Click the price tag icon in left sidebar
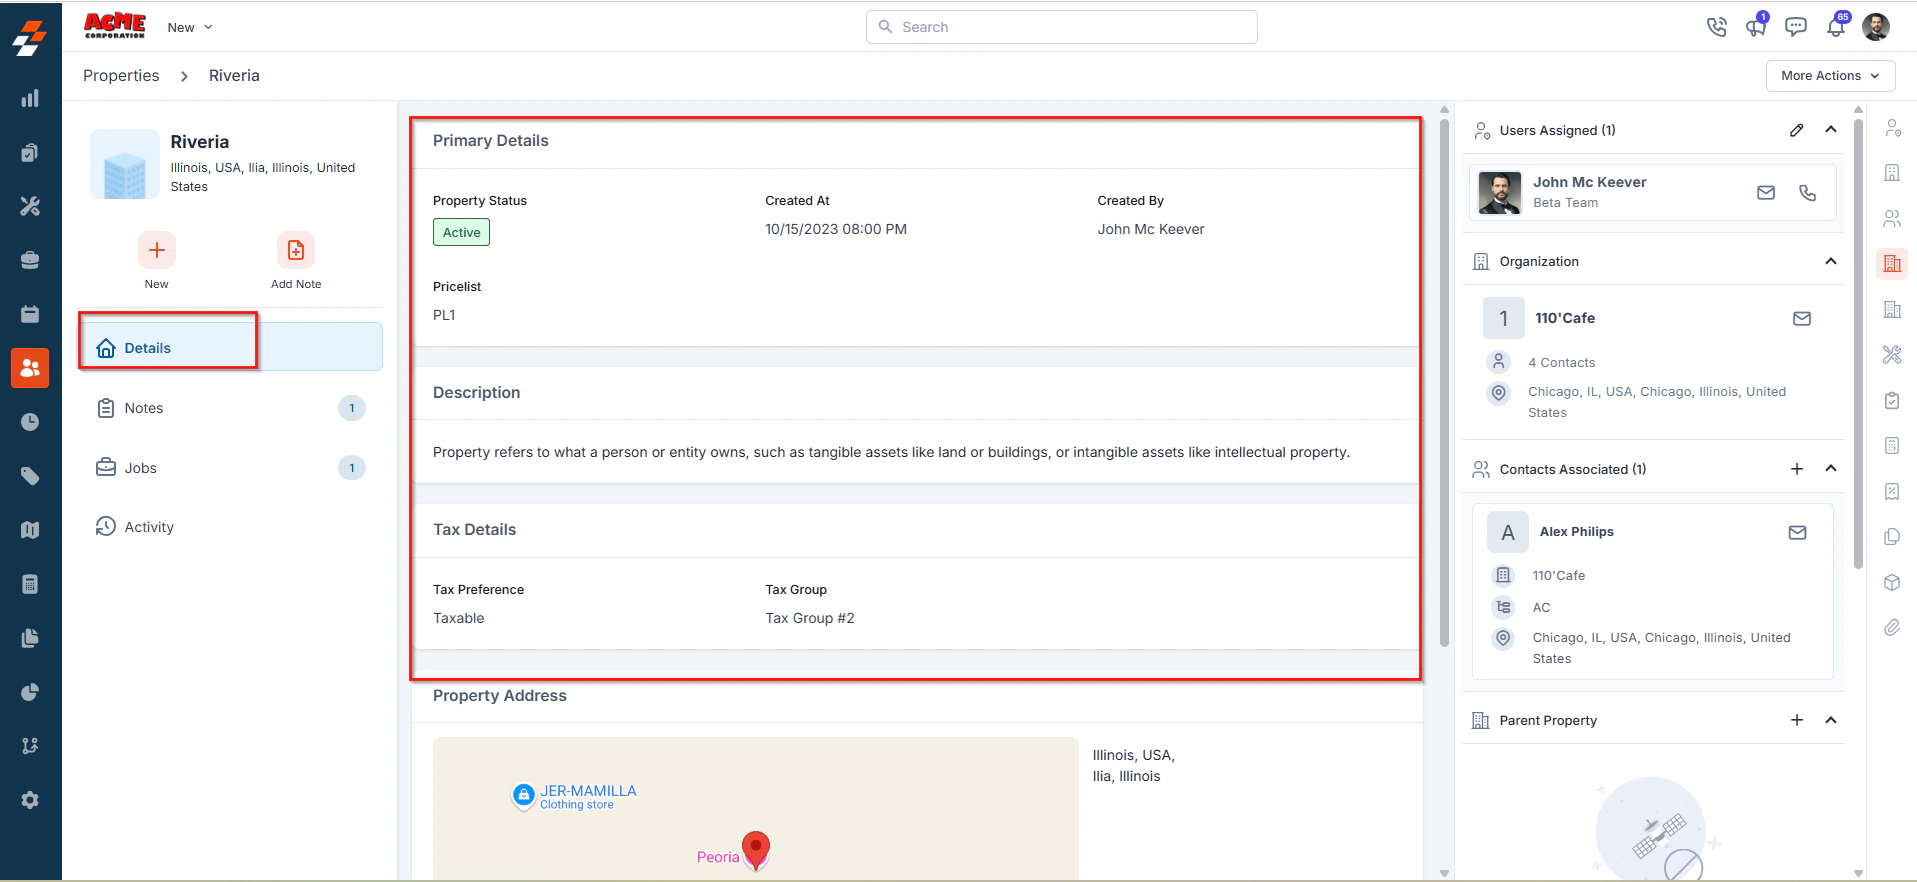The image size is (1917, 882). click(30, 476)
